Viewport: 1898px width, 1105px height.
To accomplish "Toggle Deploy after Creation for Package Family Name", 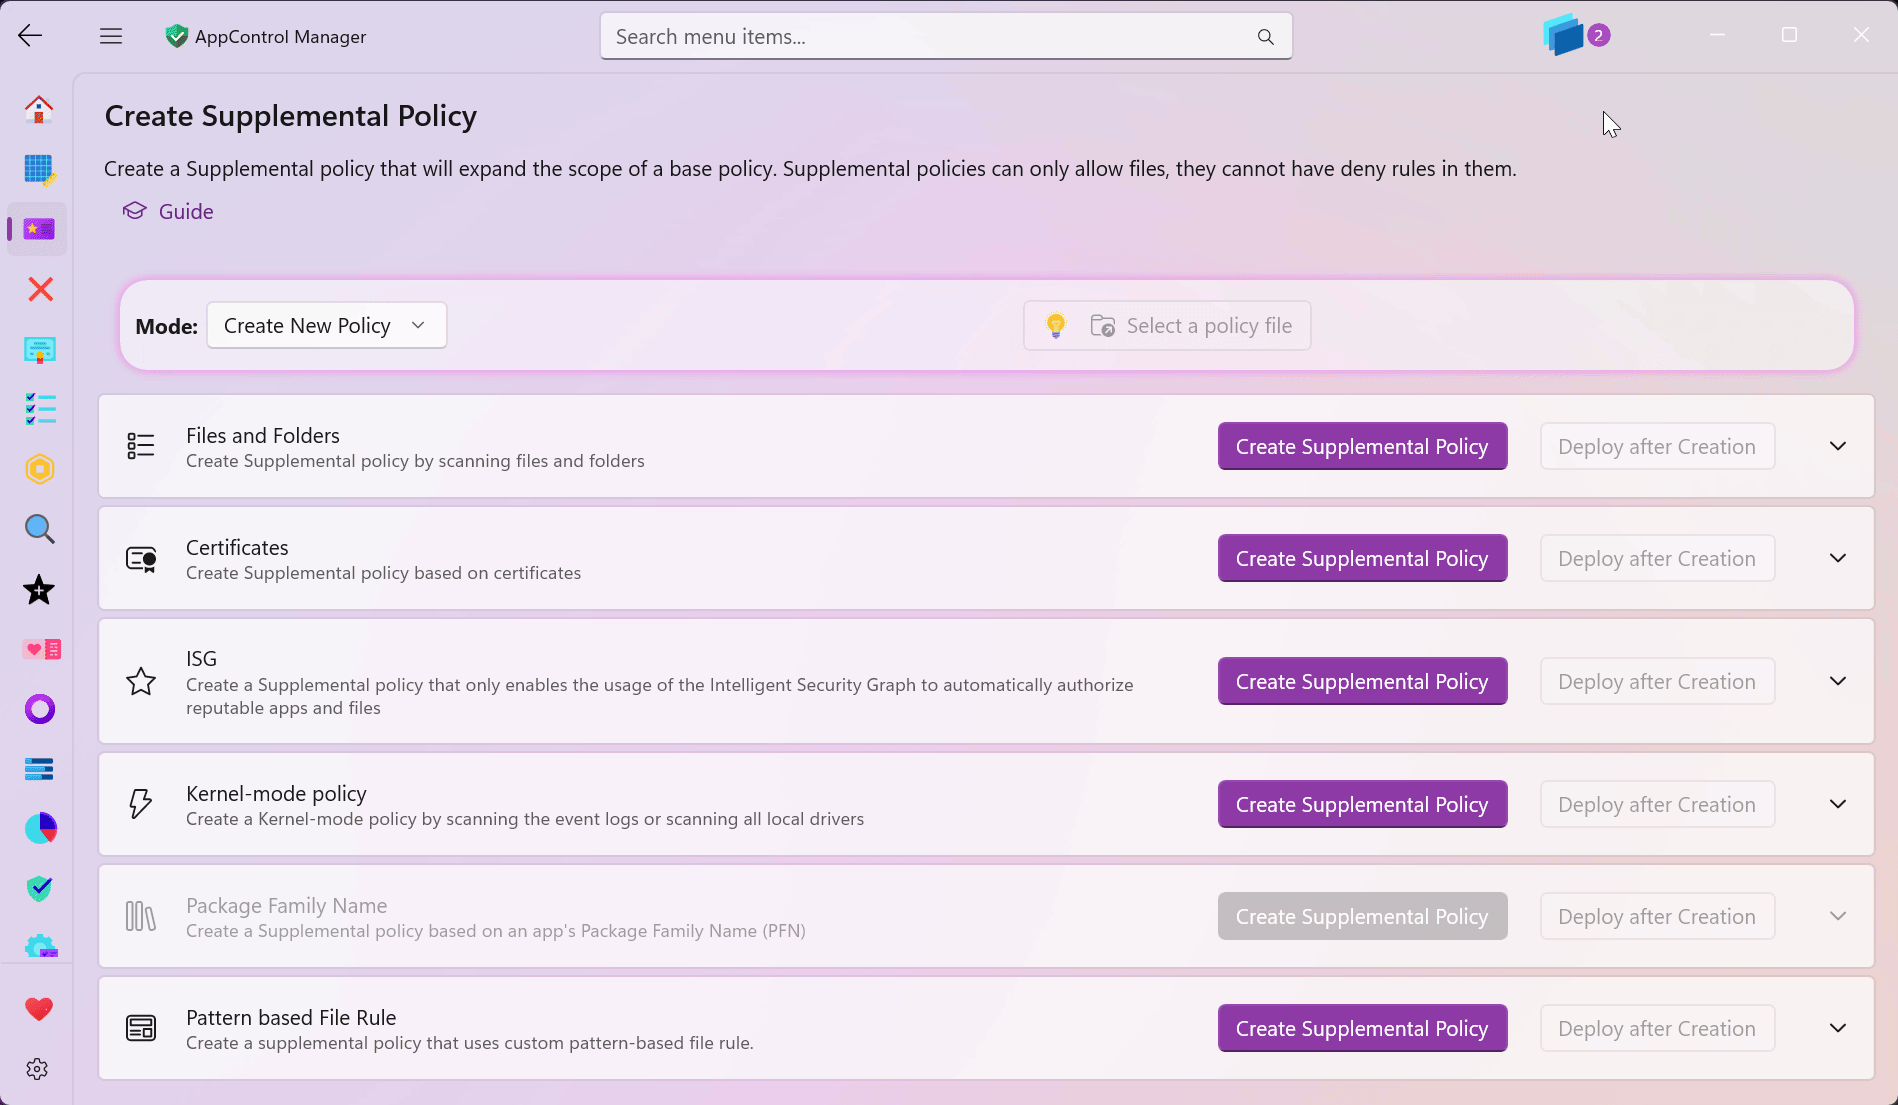I will point(1657,916).
